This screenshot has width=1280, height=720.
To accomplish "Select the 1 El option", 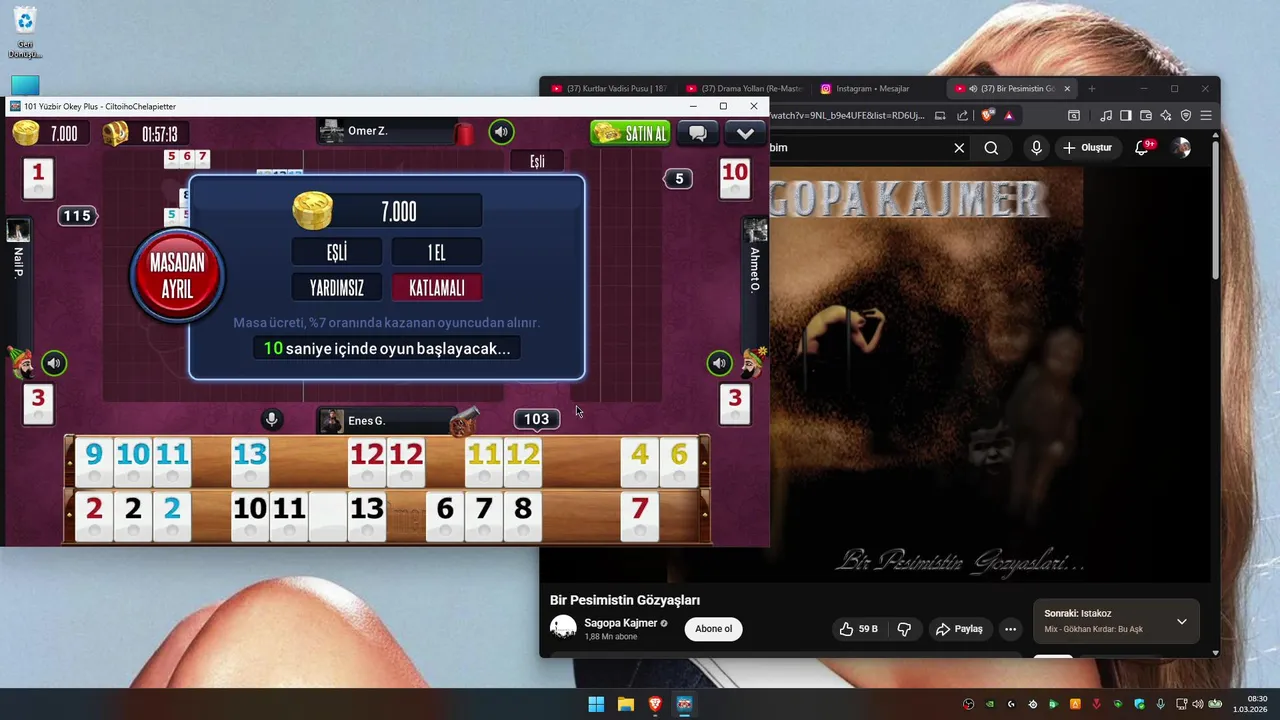I will click(436, 252).
